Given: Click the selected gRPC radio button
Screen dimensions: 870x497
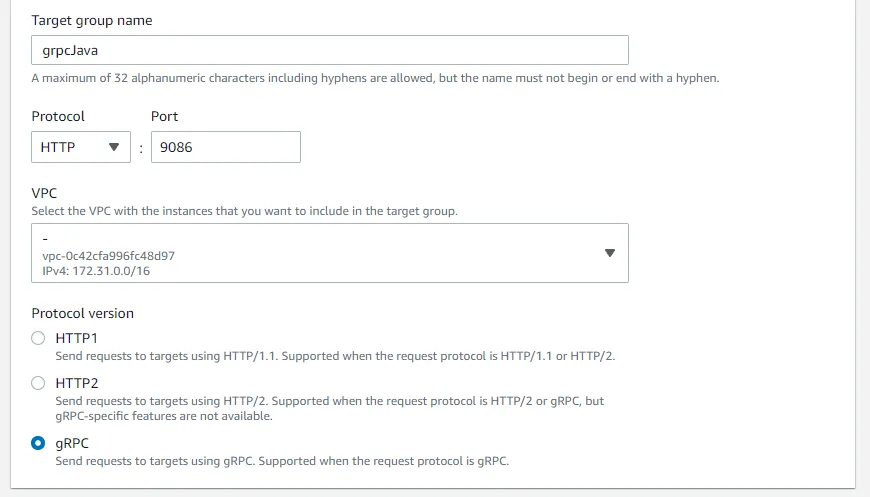Looking at the screenshot, I should (39, 443).
